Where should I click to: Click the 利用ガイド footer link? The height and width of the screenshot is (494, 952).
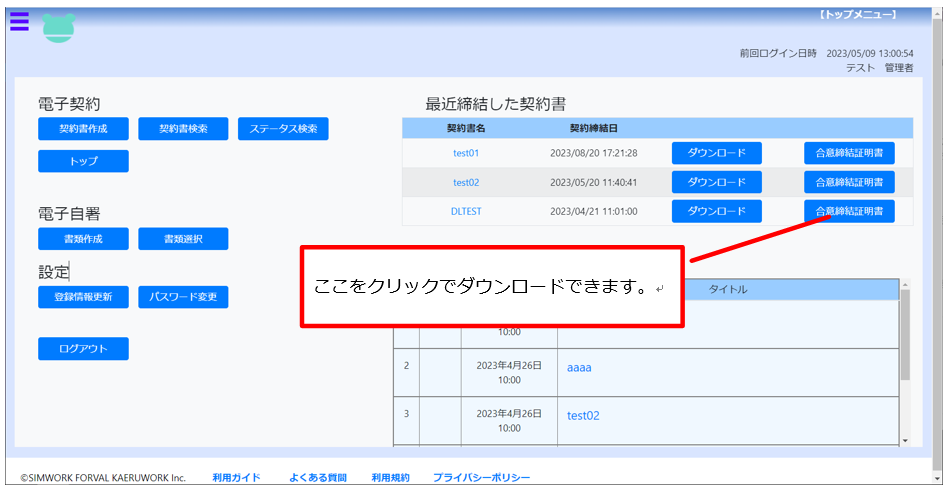[236, 478]
